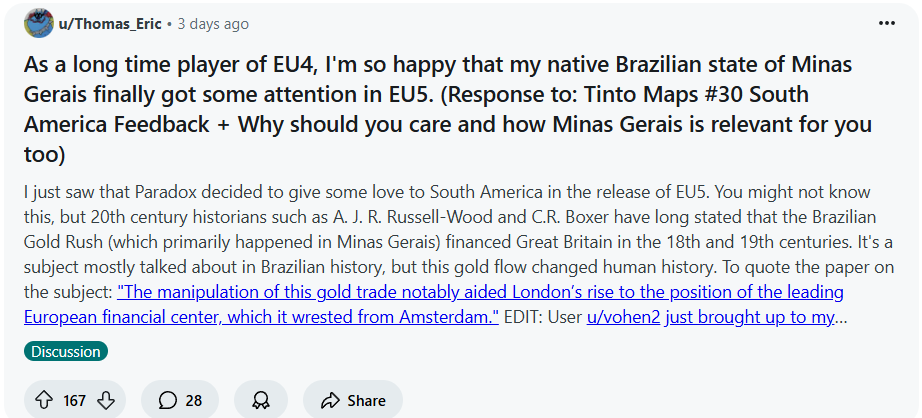Click the share arrow icon

330,400
